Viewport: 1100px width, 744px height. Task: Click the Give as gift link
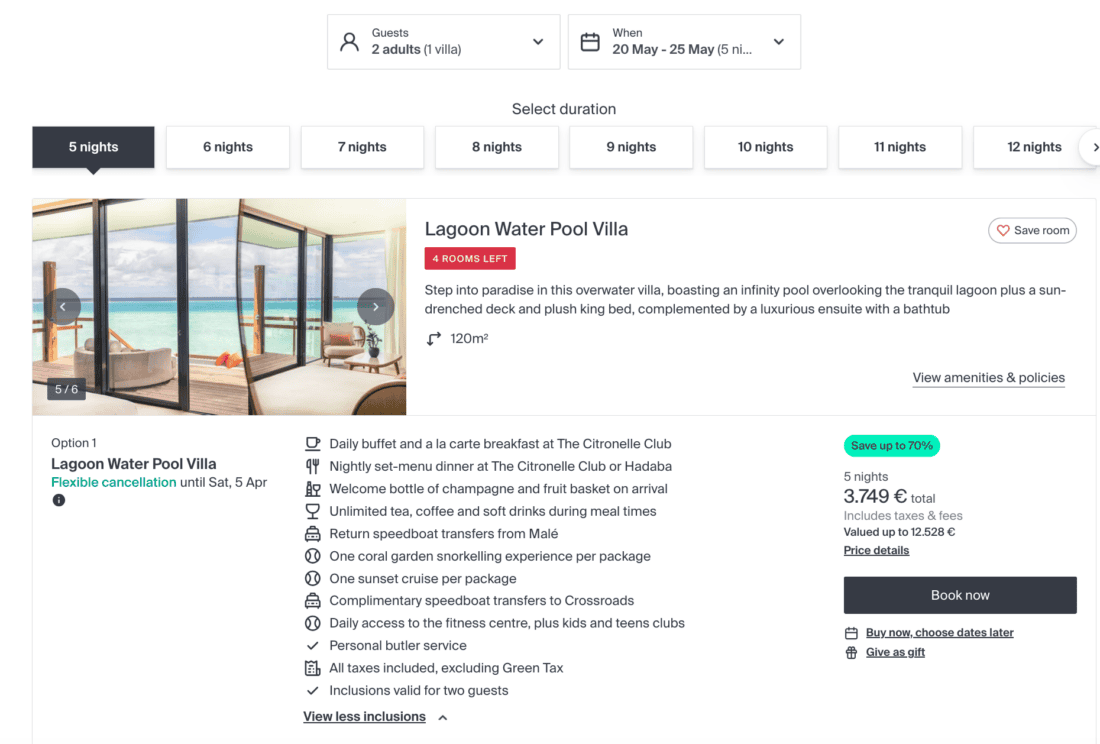pos(895,653)
